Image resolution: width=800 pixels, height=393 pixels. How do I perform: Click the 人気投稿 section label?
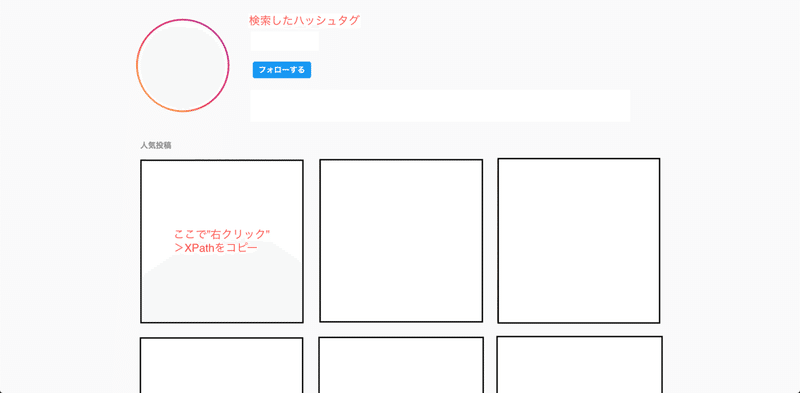pos(156,145)
